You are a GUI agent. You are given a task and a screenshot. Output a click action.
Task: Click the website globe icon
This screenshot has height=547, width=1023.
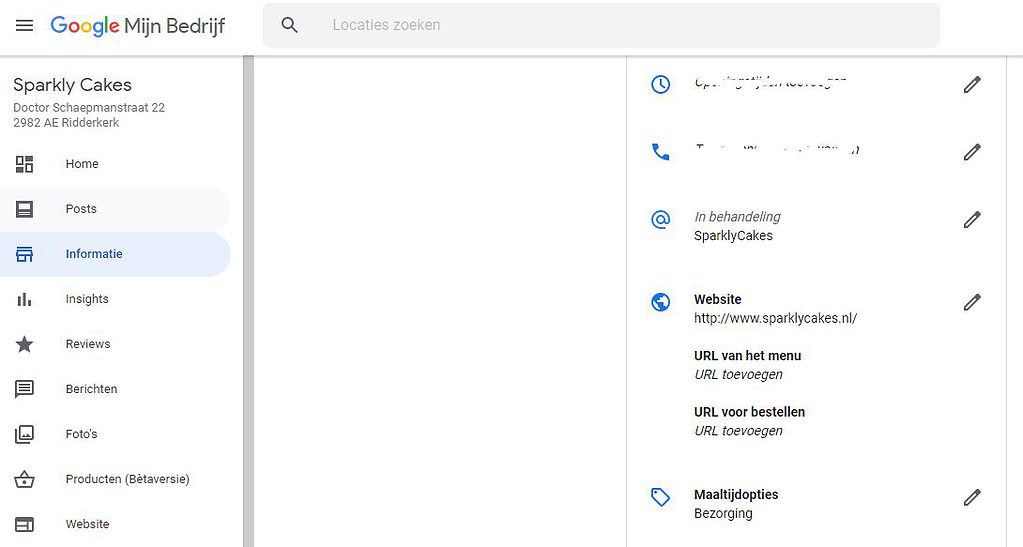click(x=660, y=302)
